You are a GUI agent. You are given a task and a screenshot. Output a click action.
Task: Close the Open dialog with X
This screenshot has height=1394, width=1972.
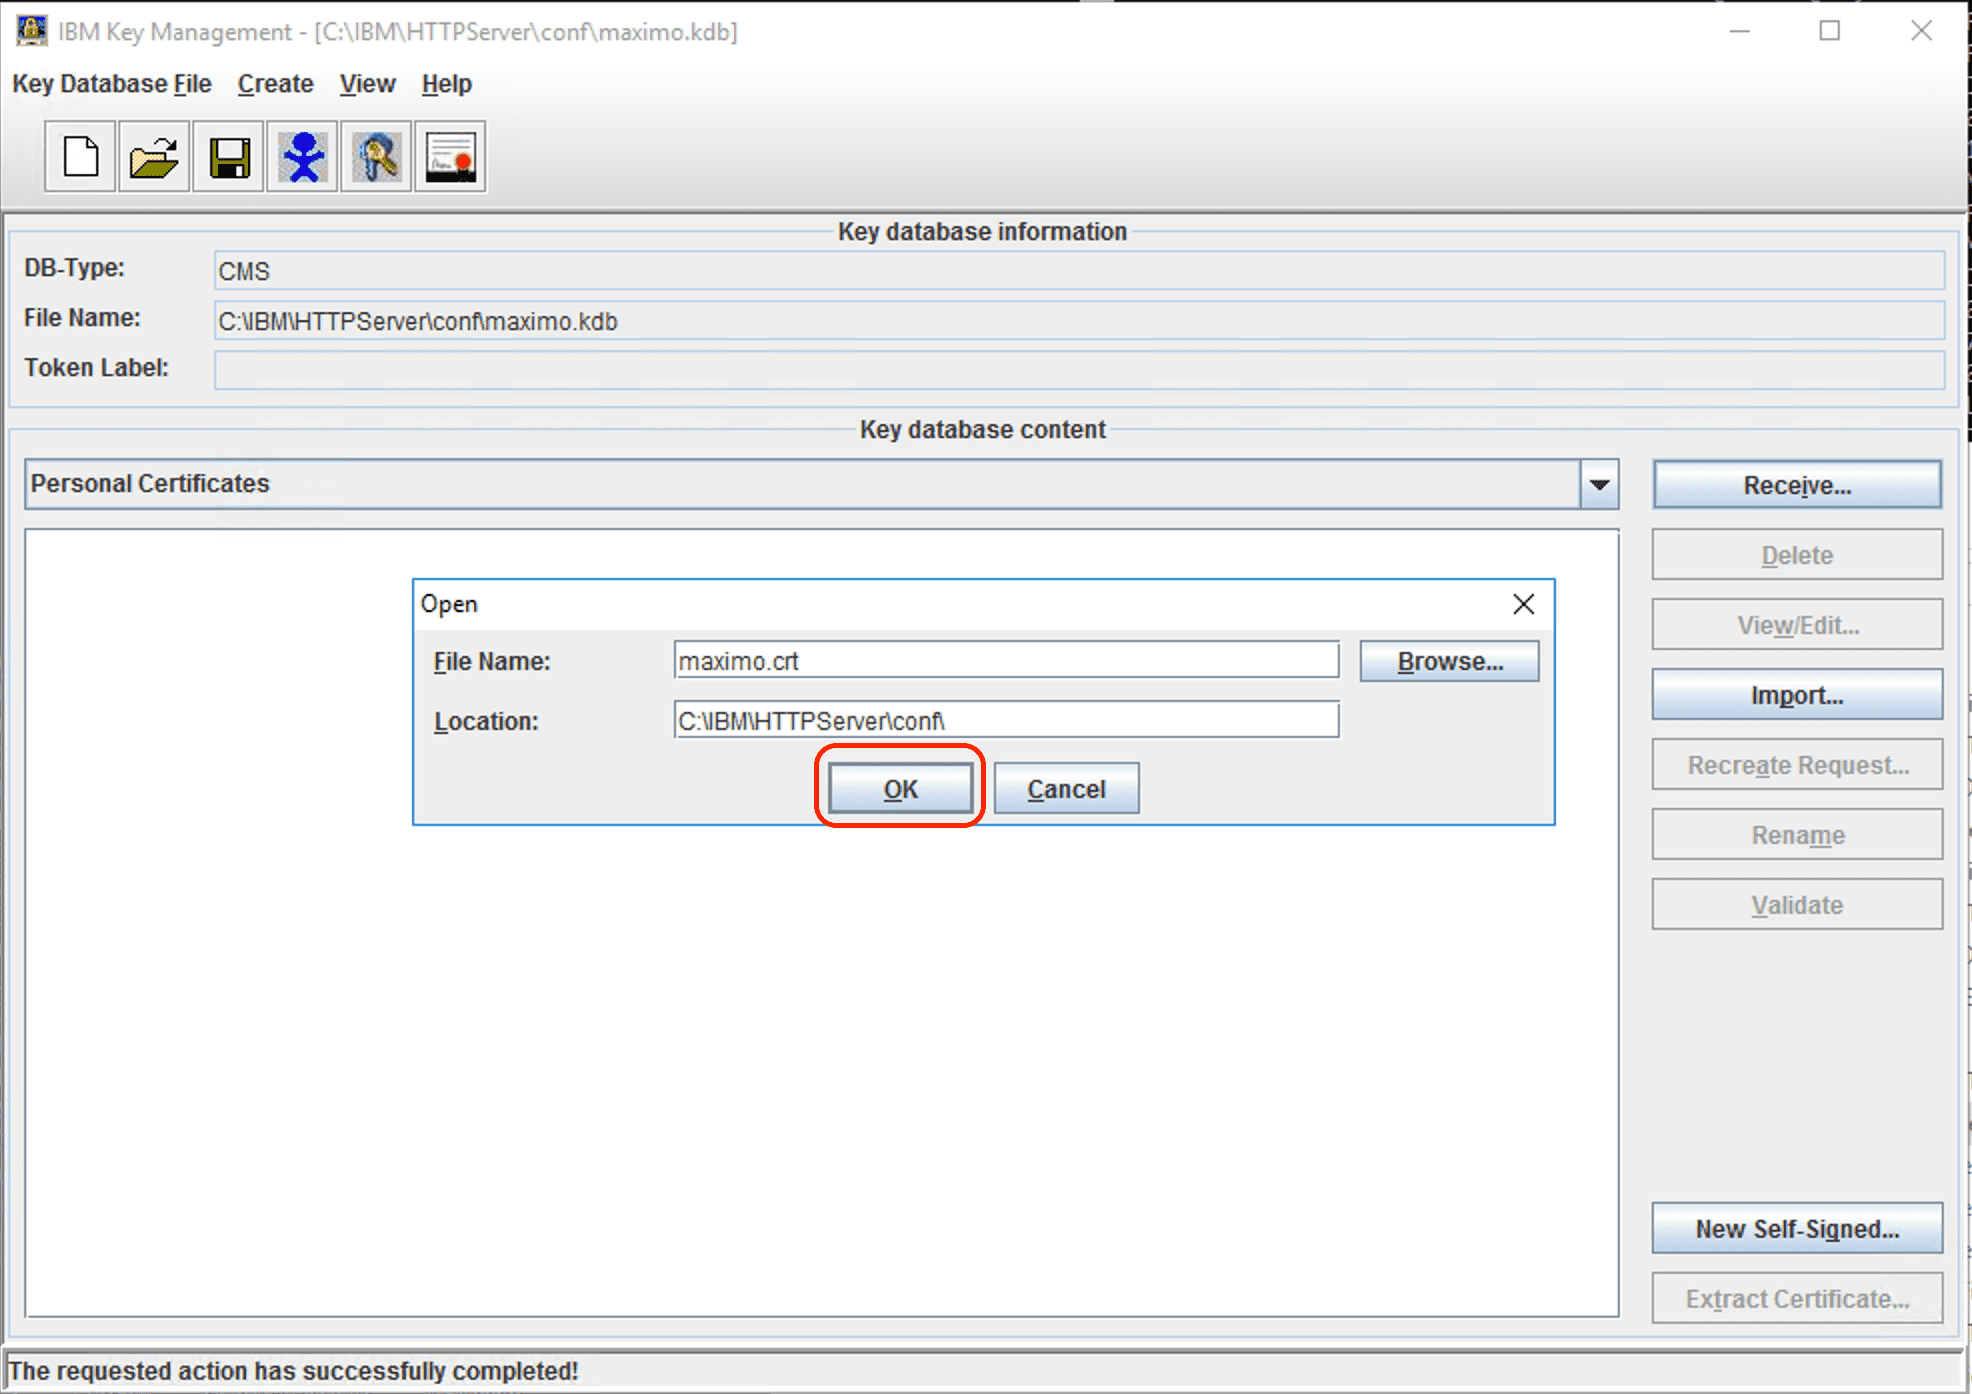(x=1523, y=604)
